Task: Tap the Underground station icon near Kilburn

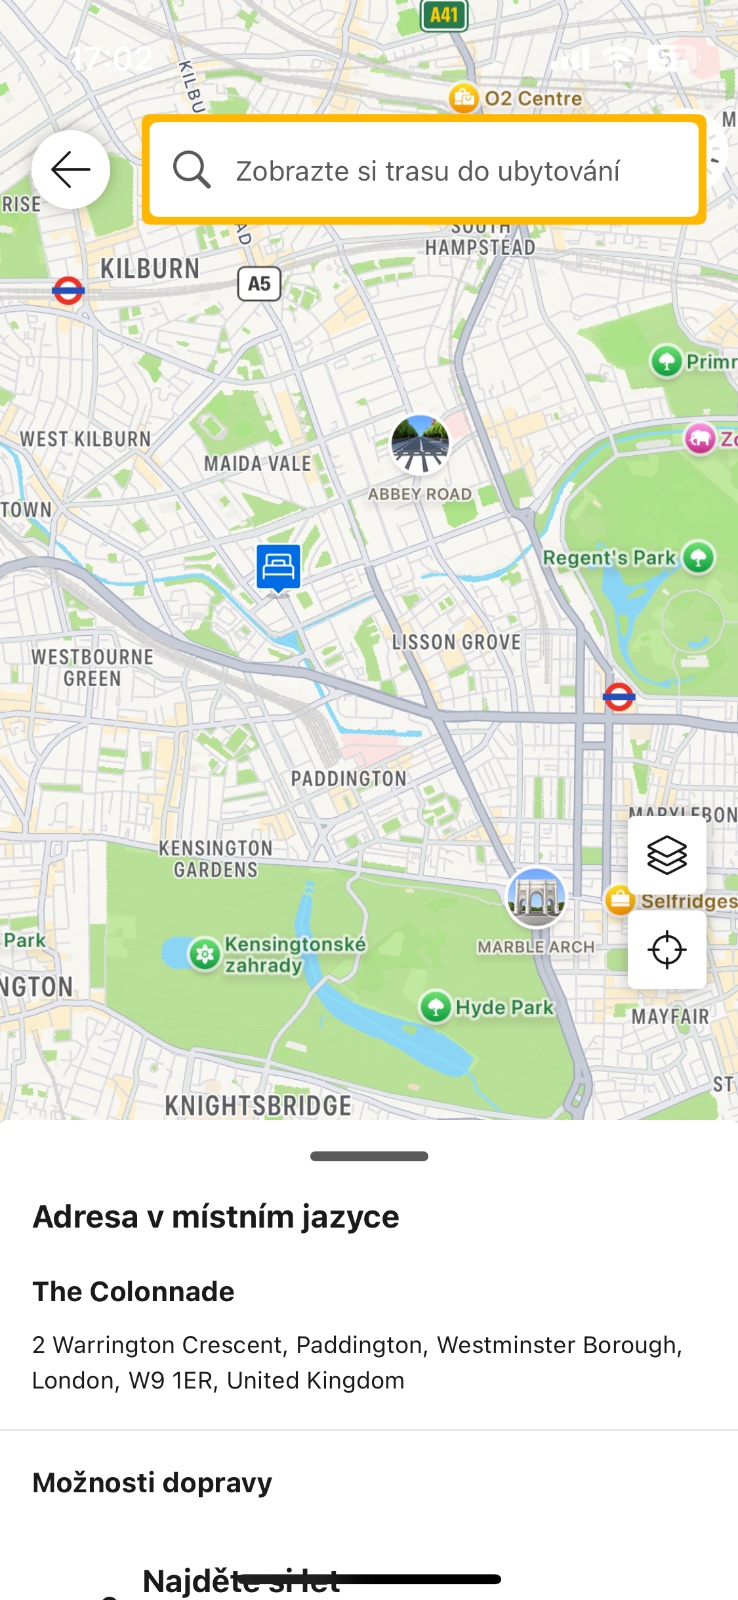Action: pyautogui.click(x=68, y=291)
